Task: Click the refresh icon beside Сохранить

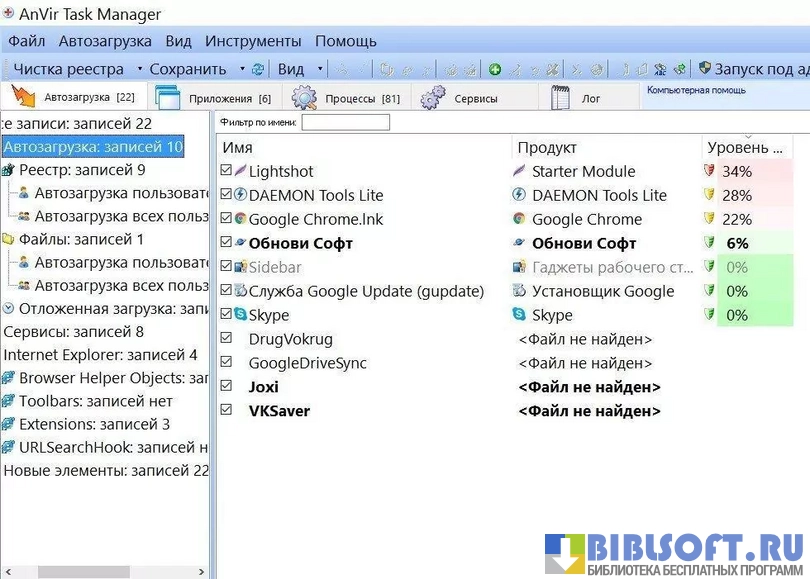Action: point(258,69)
